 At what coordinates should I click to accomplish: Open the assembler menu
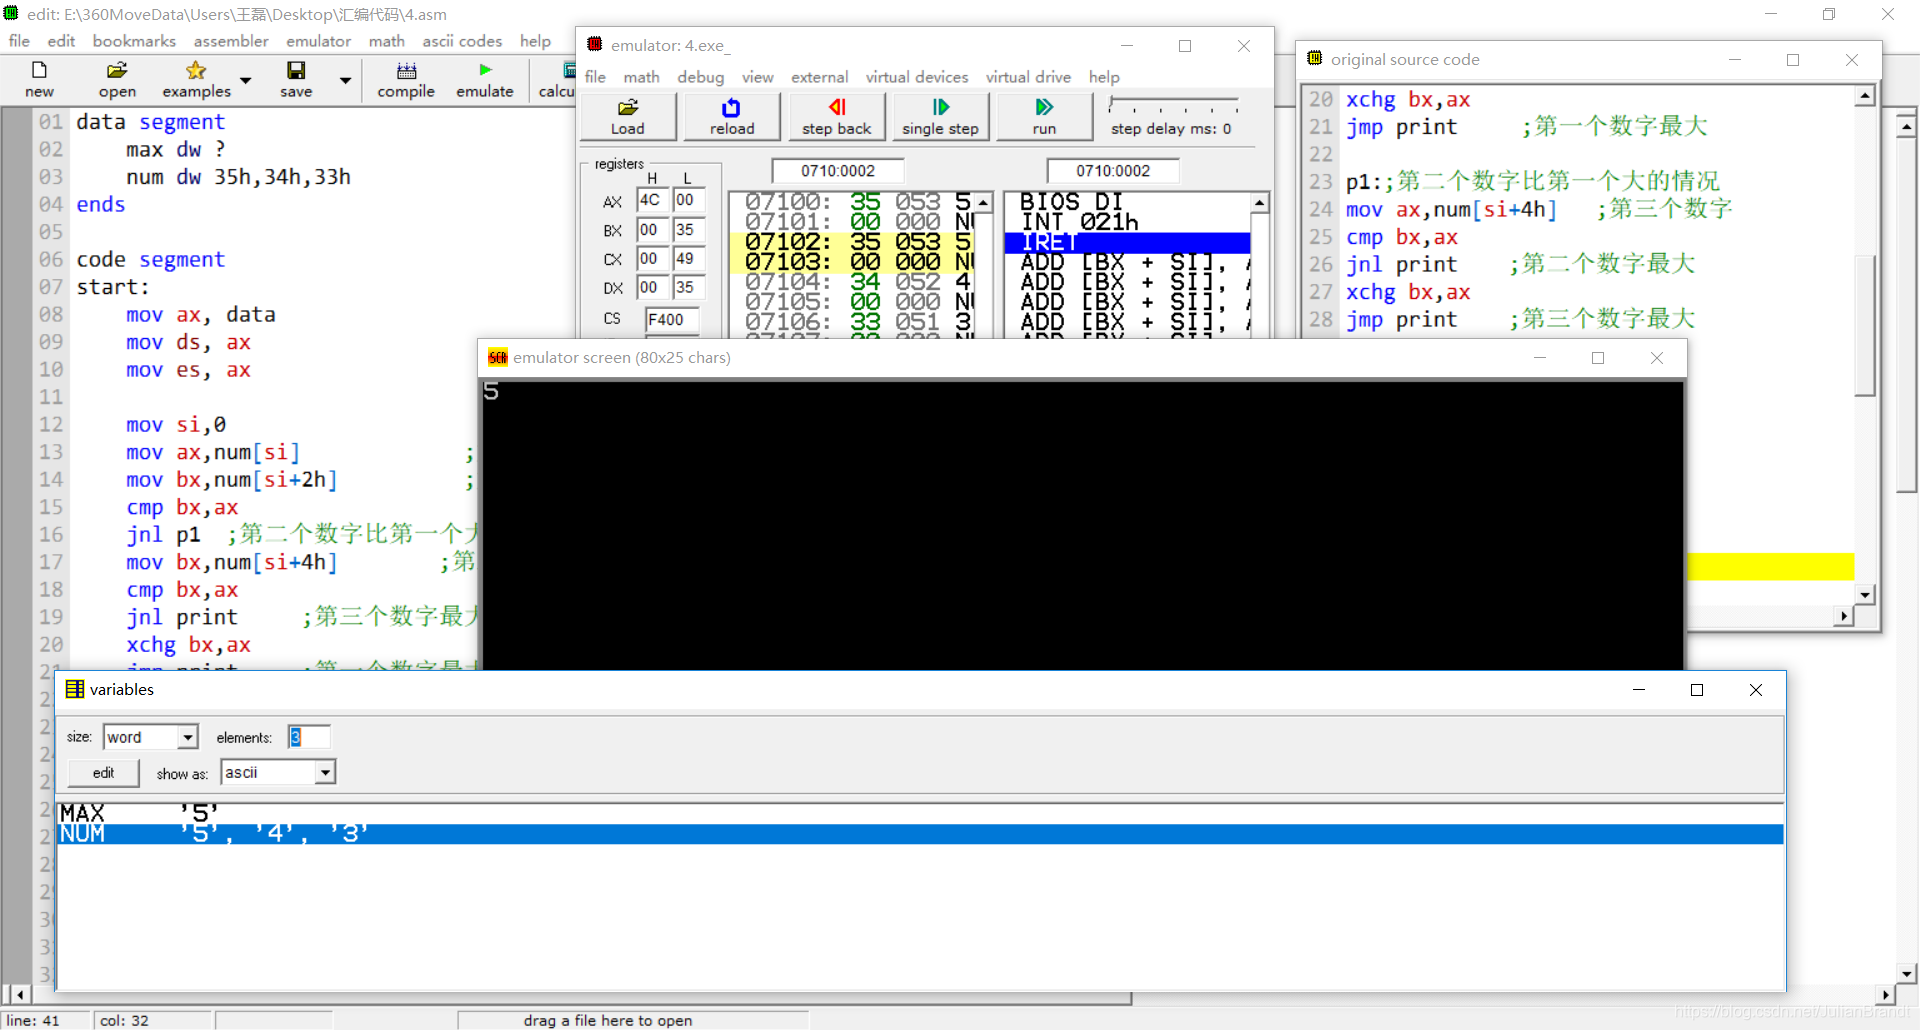click(x=231, y=41)
